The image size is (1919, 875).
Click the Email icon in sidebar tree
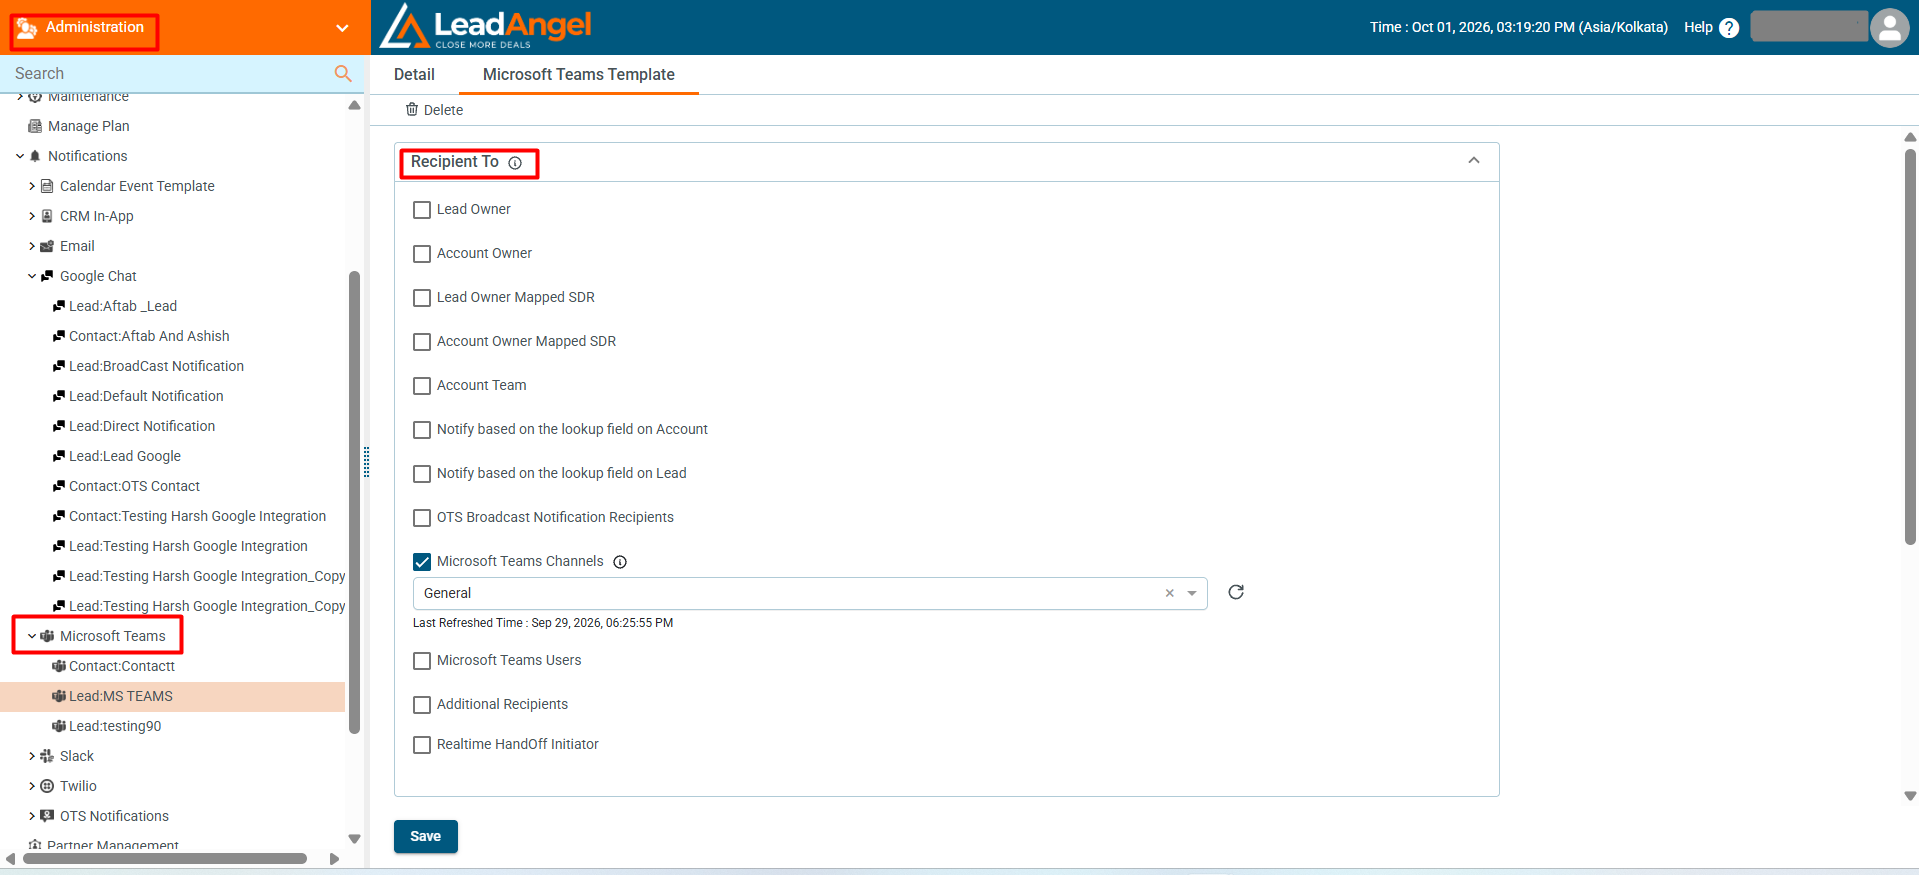click(47, 246)
